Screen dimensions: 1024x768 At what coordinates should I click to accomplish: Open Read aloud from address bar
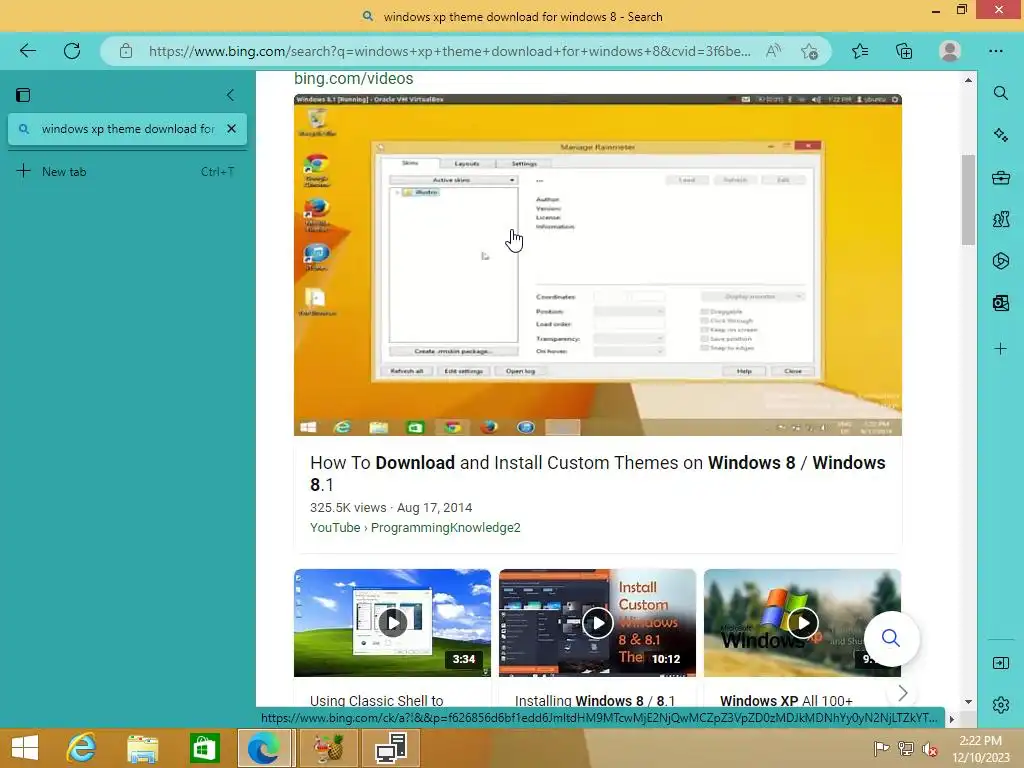coord(773,51)
